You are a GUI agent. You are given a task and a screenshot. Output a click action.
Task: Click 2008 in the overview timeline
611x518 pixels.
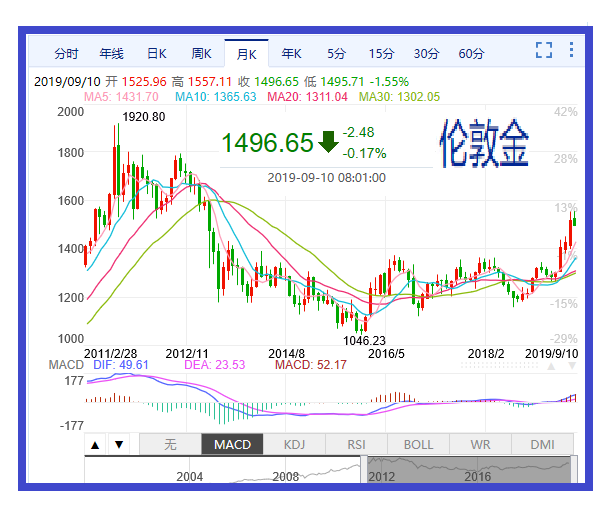tap(286, 476)
